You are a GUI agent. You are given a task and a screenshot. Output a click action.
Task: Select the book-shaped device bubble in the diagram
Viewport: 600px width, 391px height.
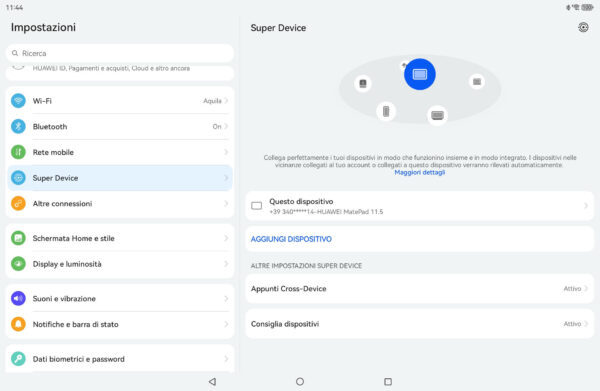tap(363, 83)
